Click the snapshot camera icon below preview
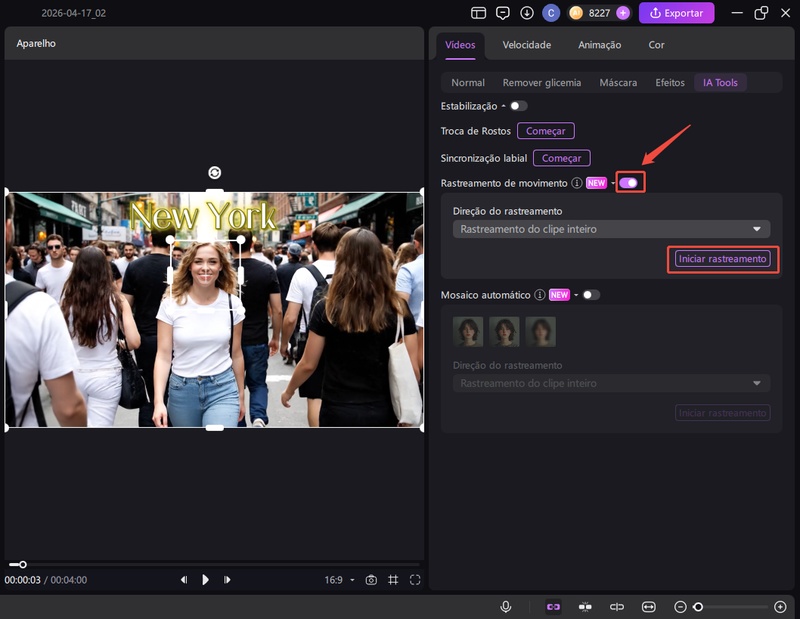This screenshot has width=800, height=619. coord(370,579)
